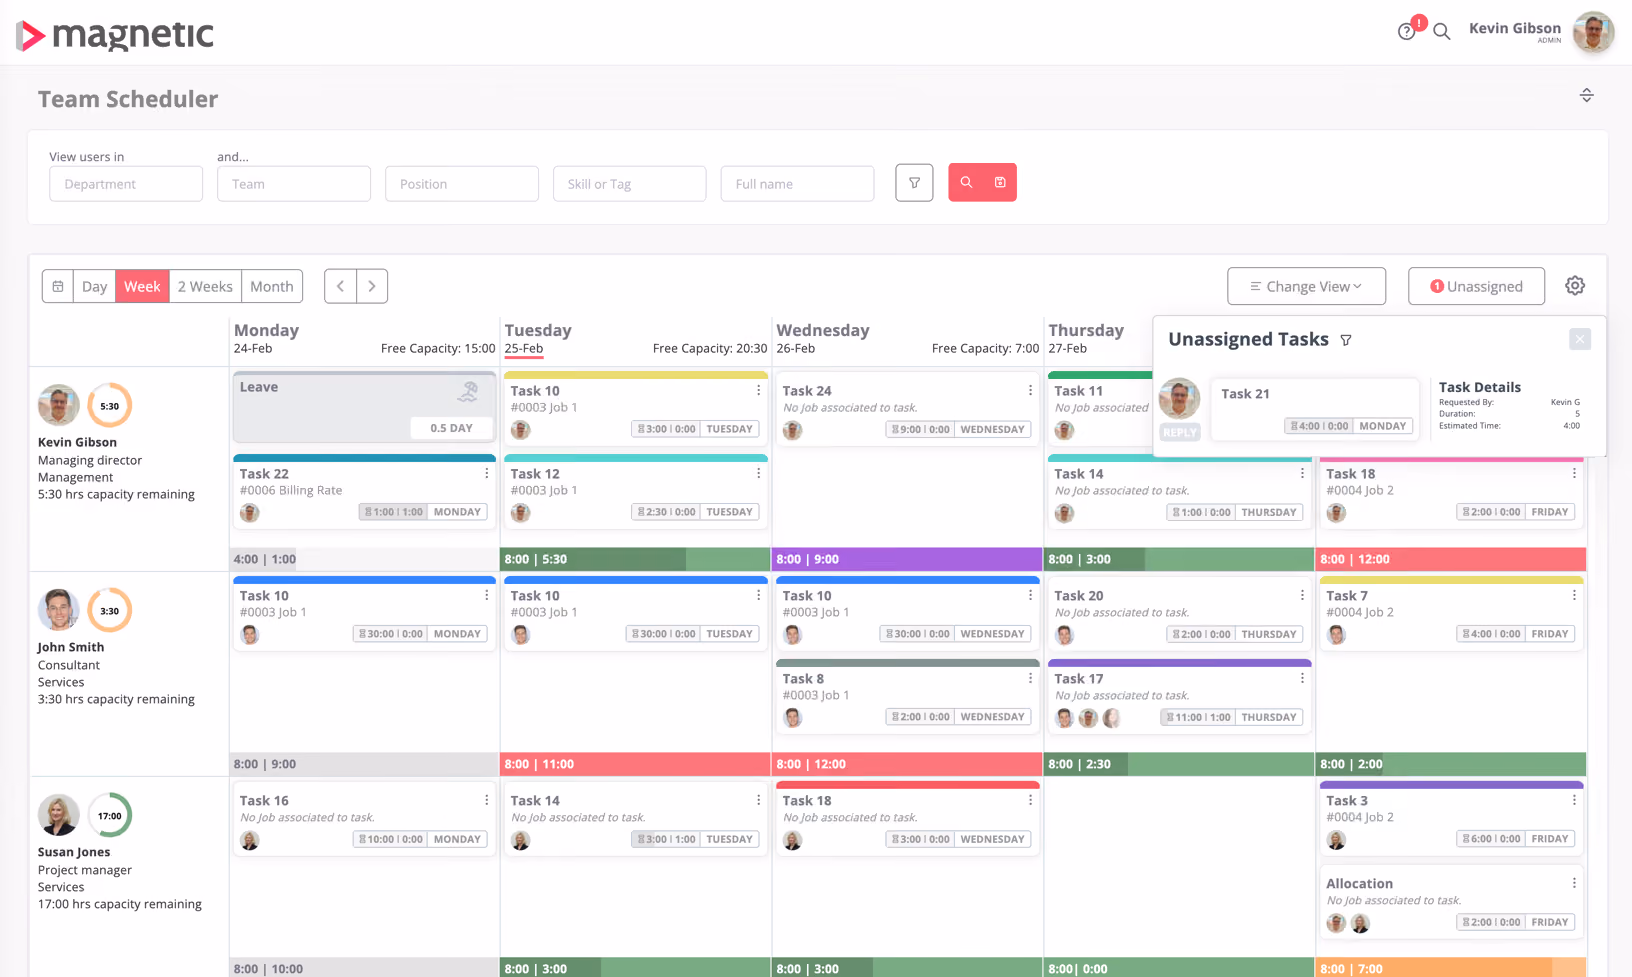Click Kevin Gibson's capacity ring 5:30
Screen dimensions: 1632x977
pos(110,406)
